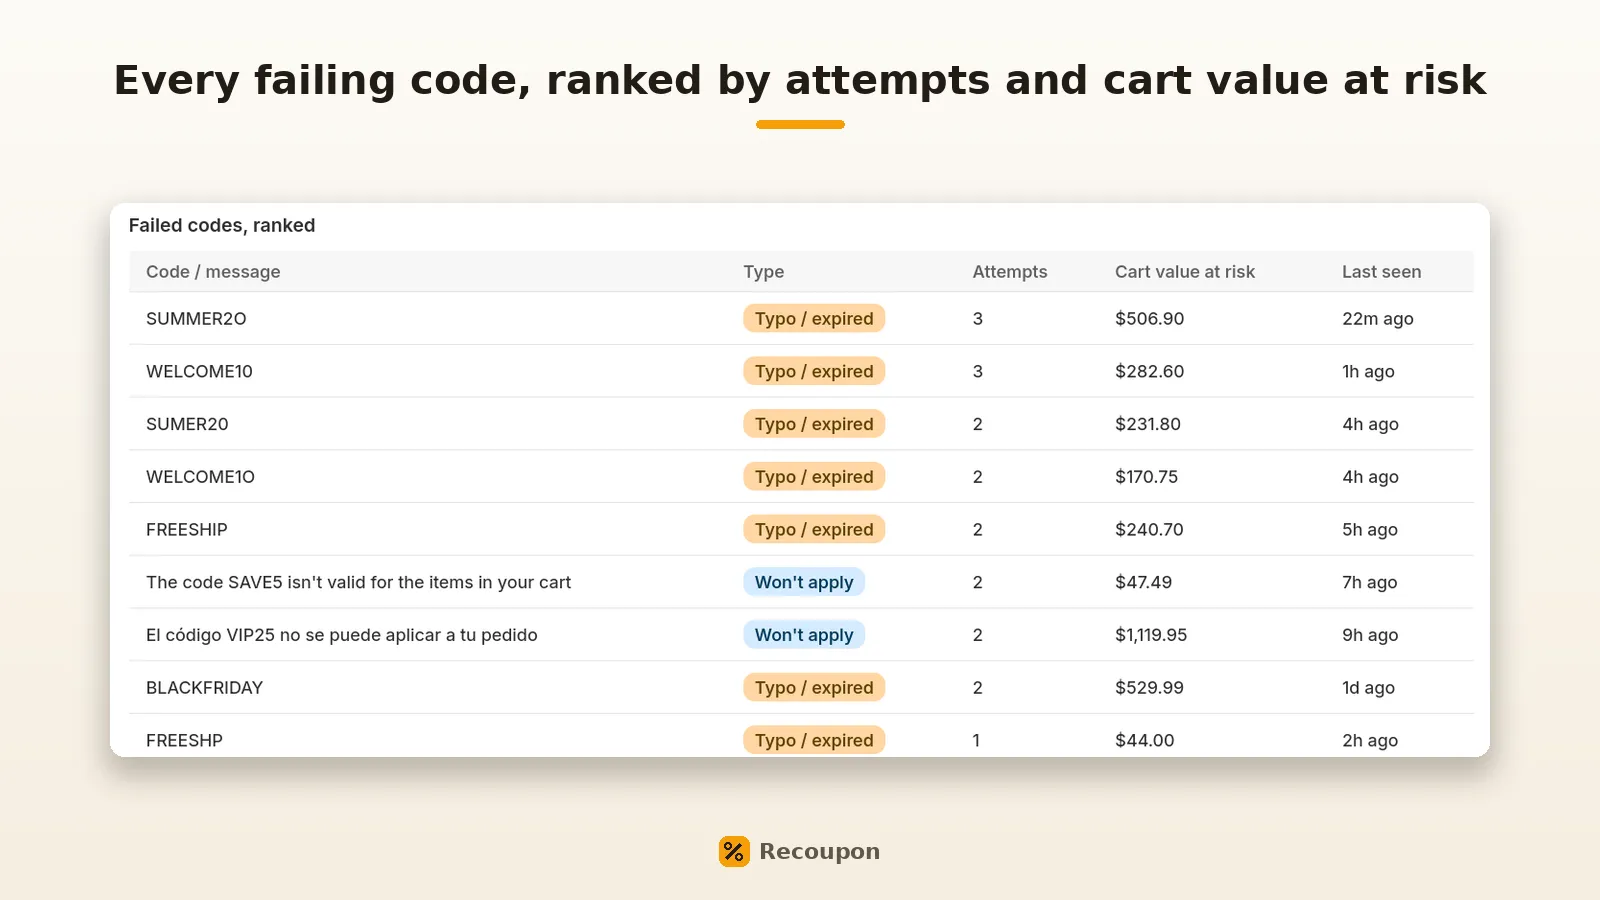Click the $240.70 cart value

pos(1149,530)
